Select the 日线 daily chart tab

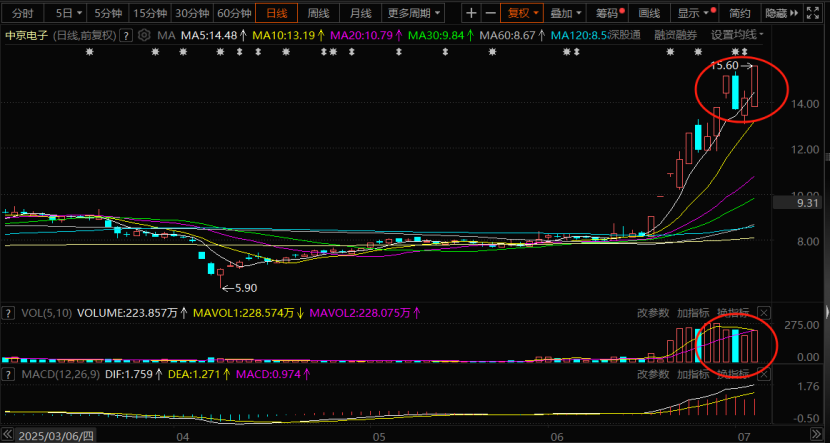click(x=276, y=13)
